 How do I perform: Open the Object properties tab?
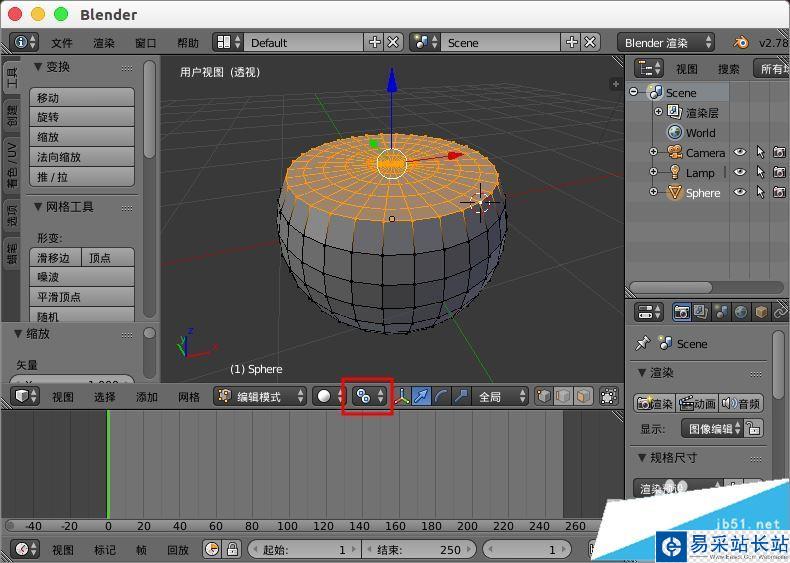pyautogui.click(x=761, y=312)
